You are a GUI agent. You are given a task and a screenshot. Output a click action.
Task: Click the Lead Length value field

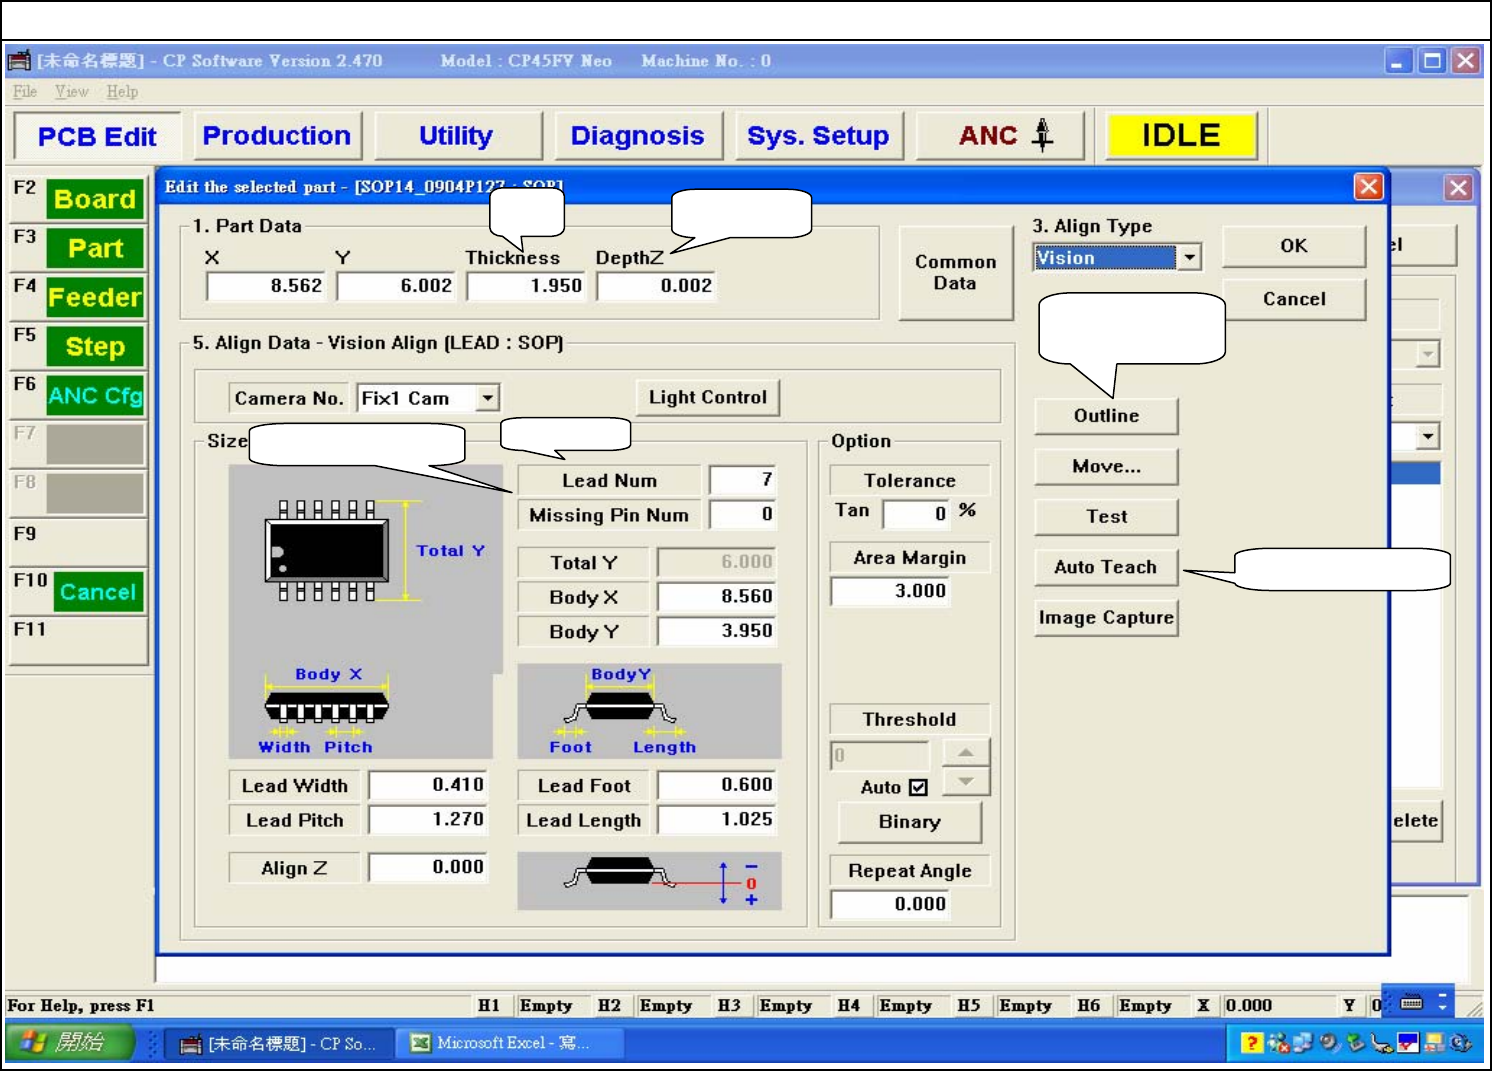tap(716, 819)
